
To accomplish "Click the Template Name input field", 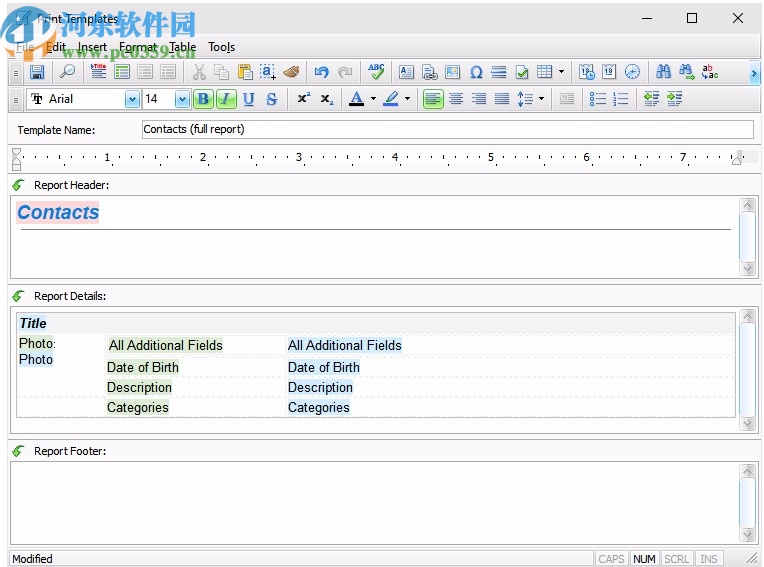I will (448, 130).
